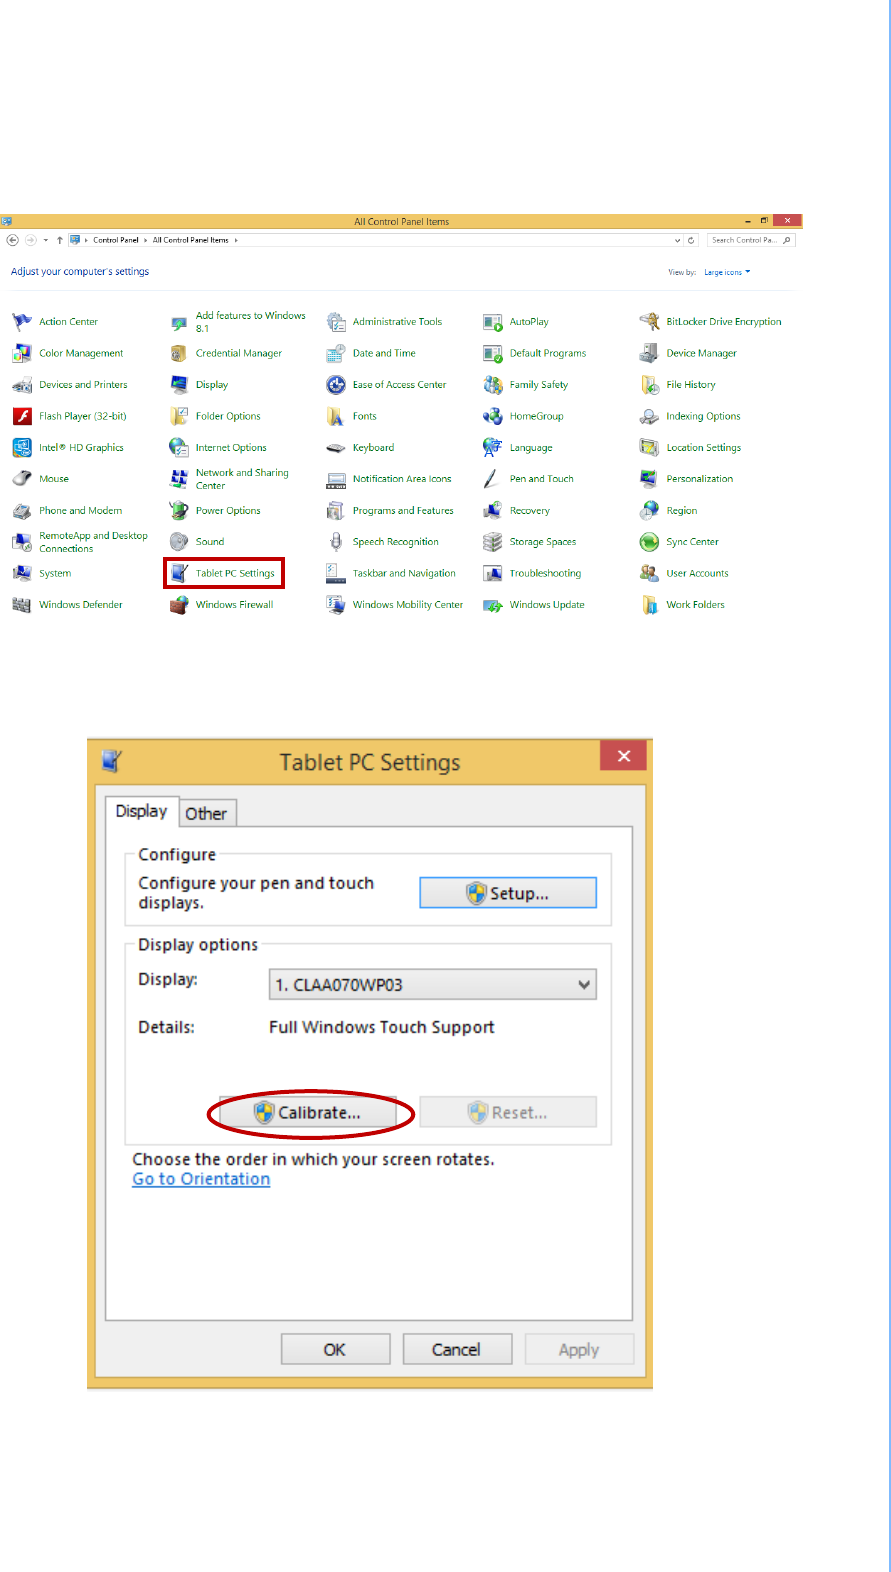891x1572 pixels.
Task: Open the Display monitor icon
Action: pos(178,385)
